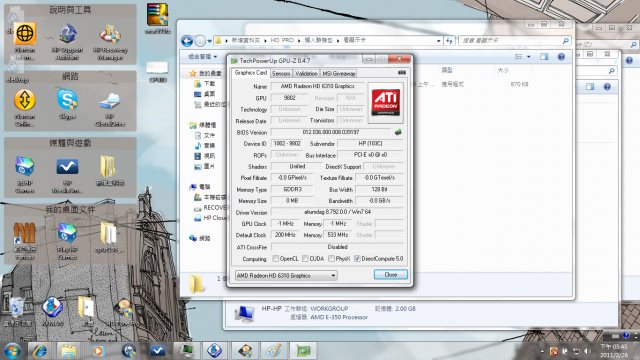Click the Memory Type GDDR3 field

(x=292, y=189)
